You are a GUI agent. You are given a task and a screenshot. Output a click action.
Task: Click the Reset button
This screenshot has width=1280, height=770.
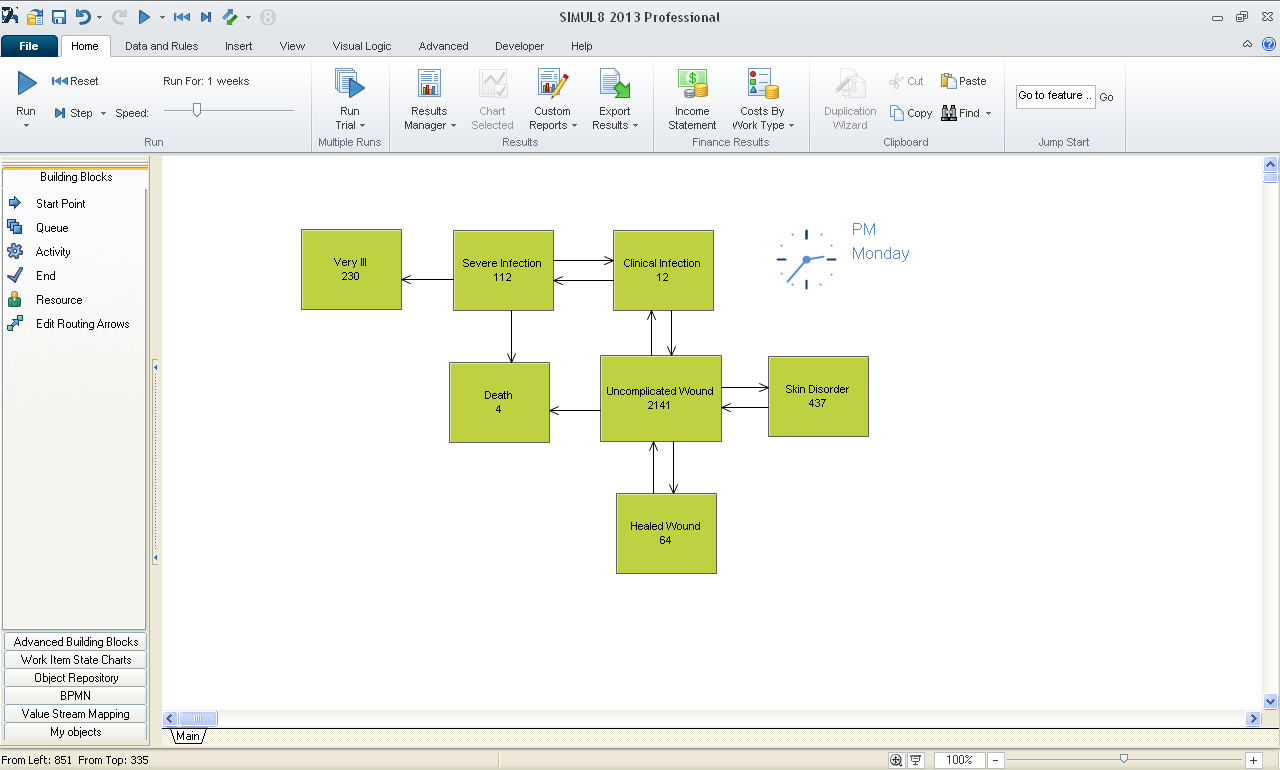click(75, 81)
